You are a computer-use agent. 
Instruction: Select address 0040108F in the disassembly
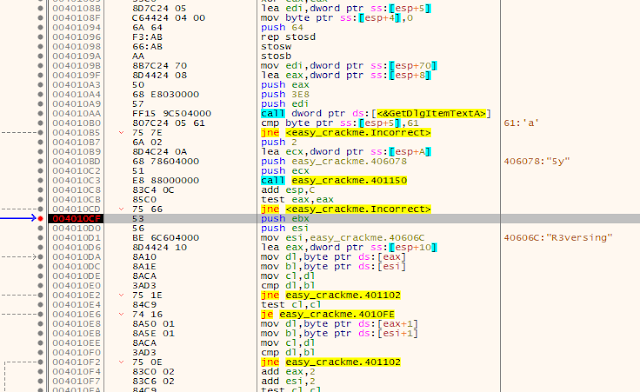point(76,18)
